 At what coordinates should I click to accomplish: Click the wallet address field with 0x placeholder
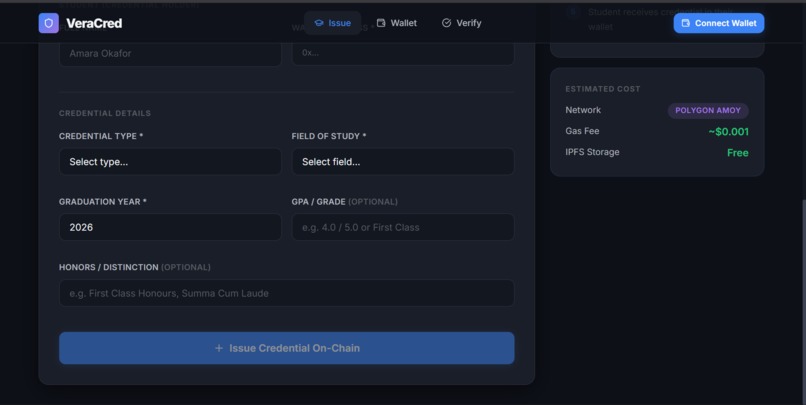coord(403,53)
